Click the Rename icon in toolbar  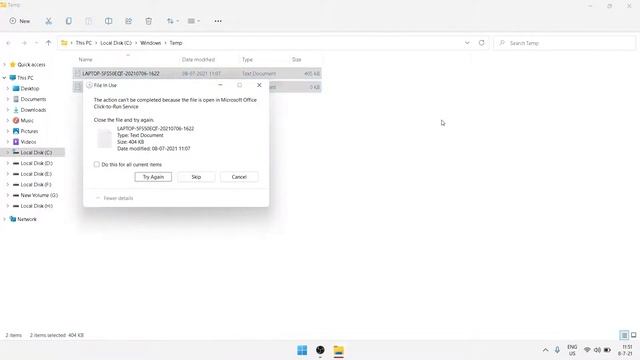click(x=109, y=21)
